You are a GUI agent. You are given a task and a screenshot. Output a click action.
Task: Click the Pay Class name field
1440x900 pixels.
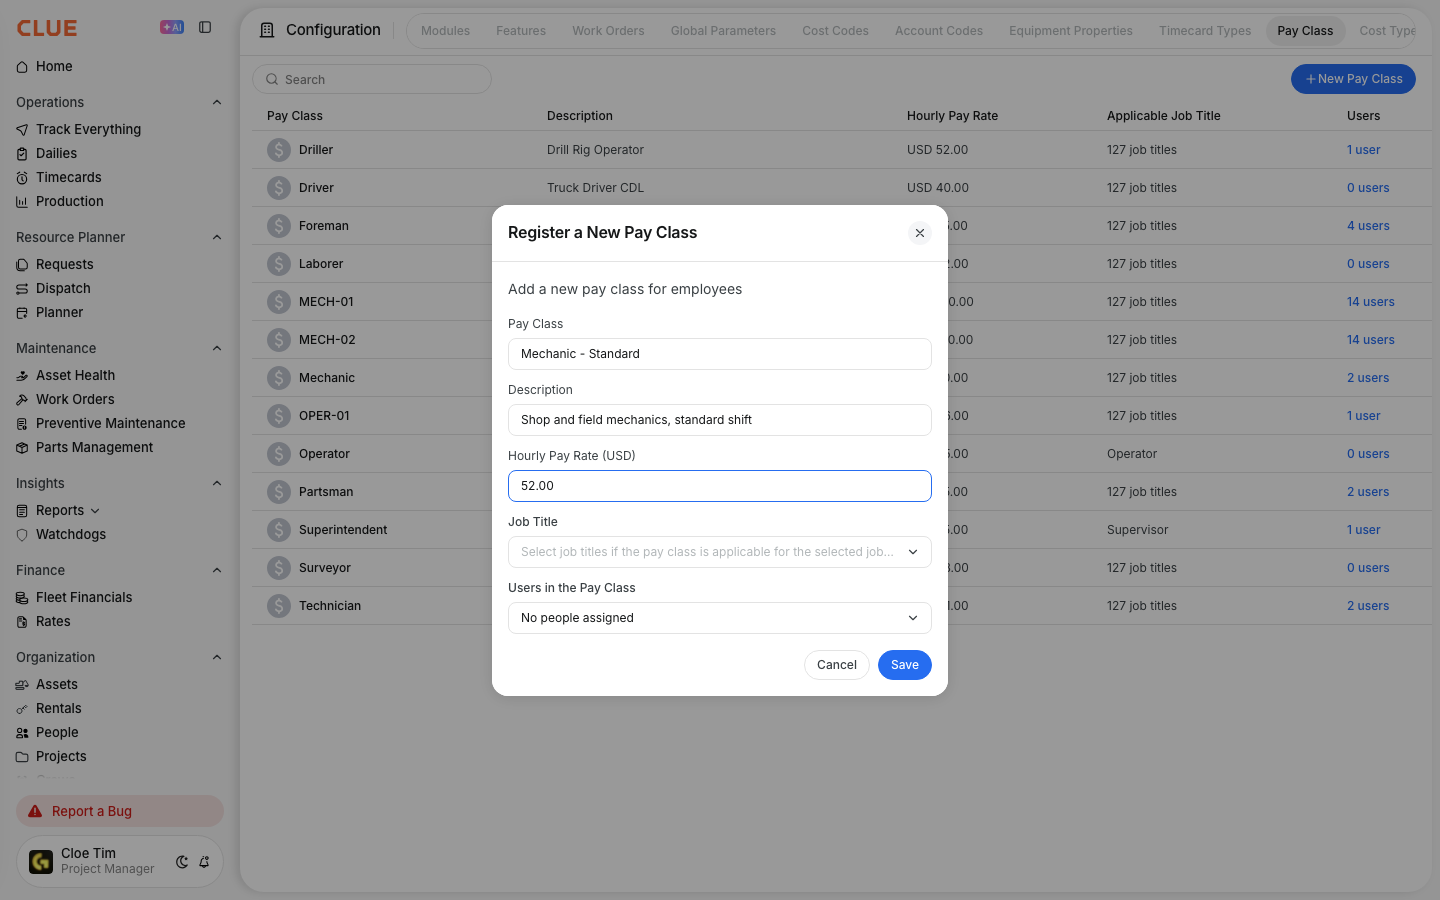720,354
